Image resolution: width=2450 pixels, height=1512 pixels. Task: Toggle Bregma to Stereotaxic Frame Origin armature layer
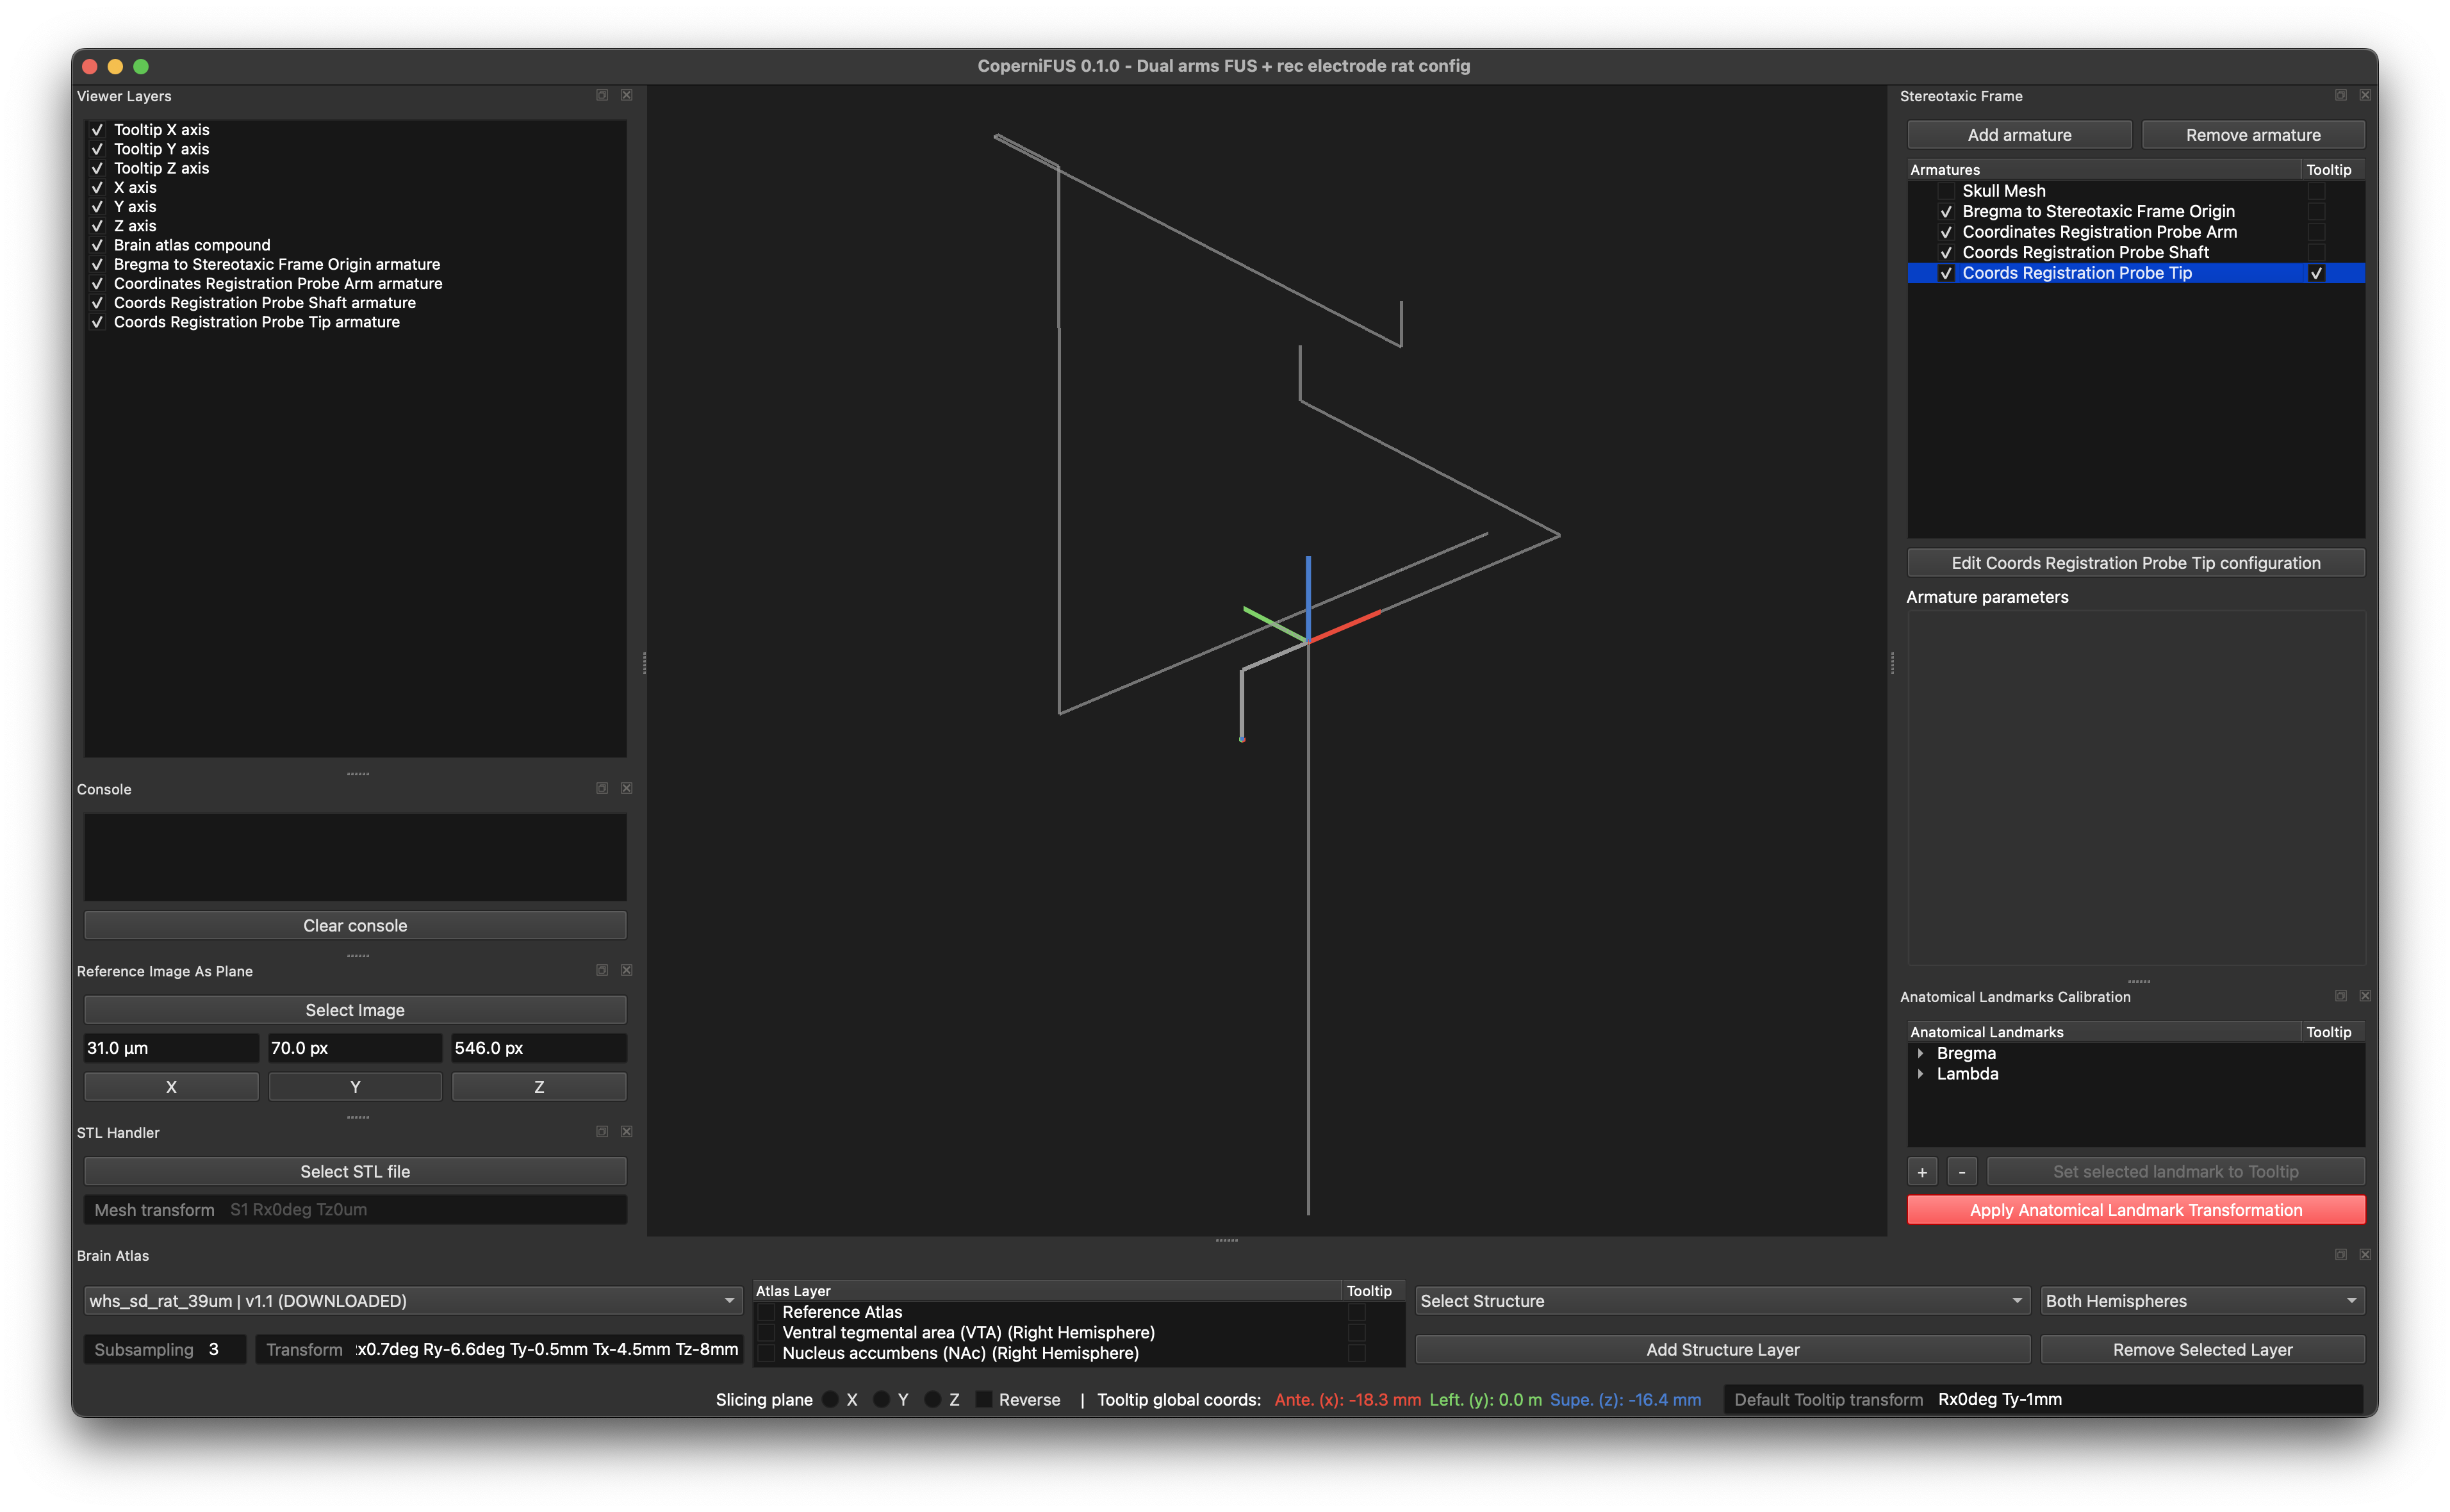point(97,264)
